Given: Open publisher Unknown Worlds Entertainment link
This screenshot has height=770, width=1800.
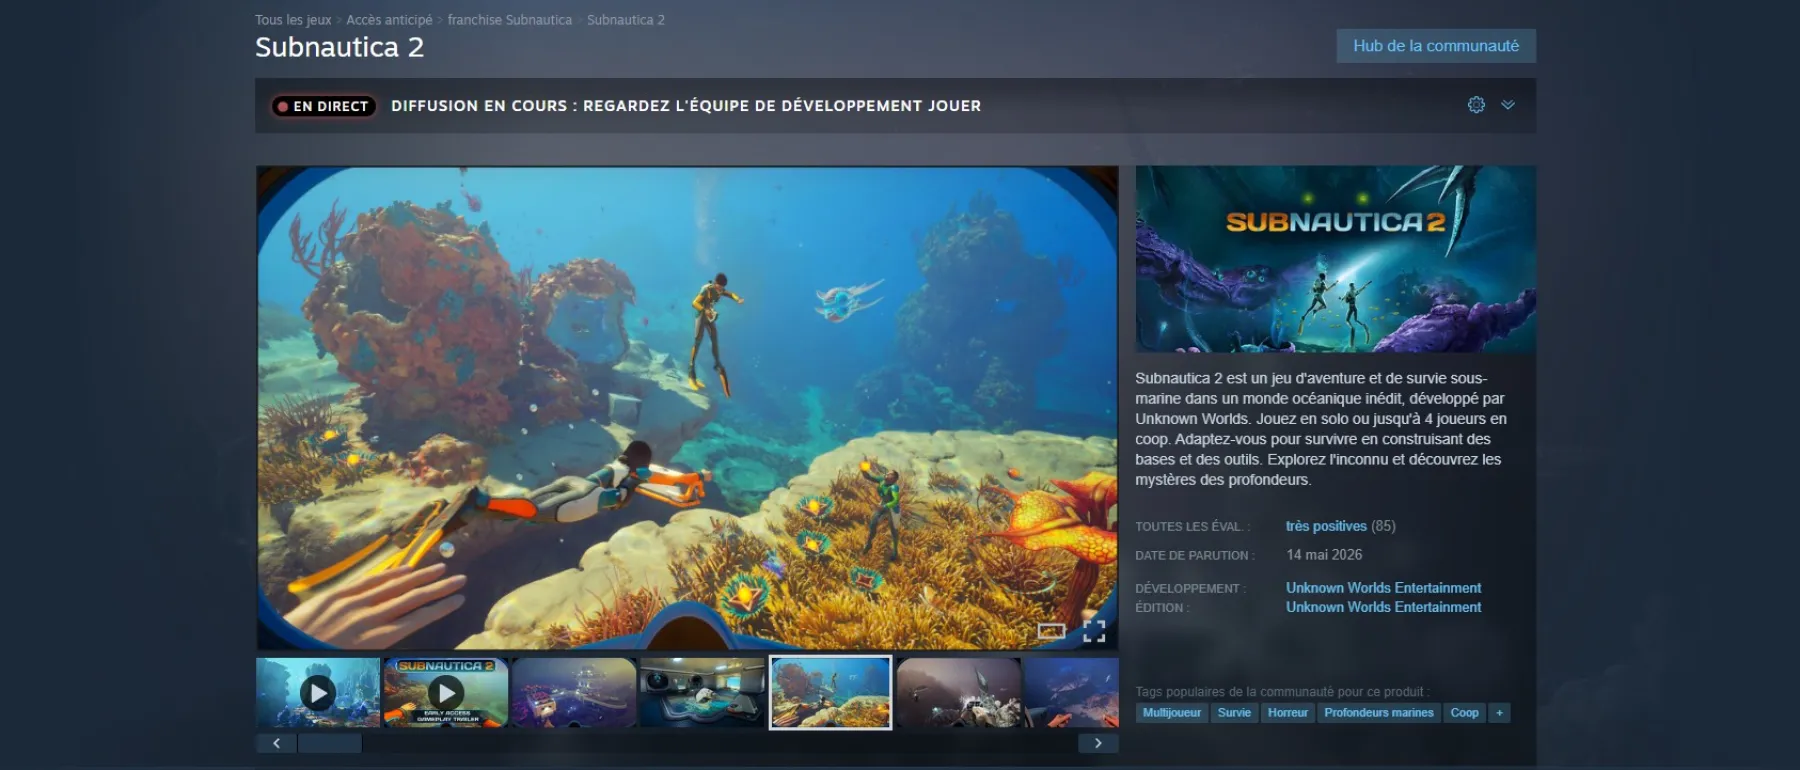Looking at the screenshot, I should pos(1383,607).
